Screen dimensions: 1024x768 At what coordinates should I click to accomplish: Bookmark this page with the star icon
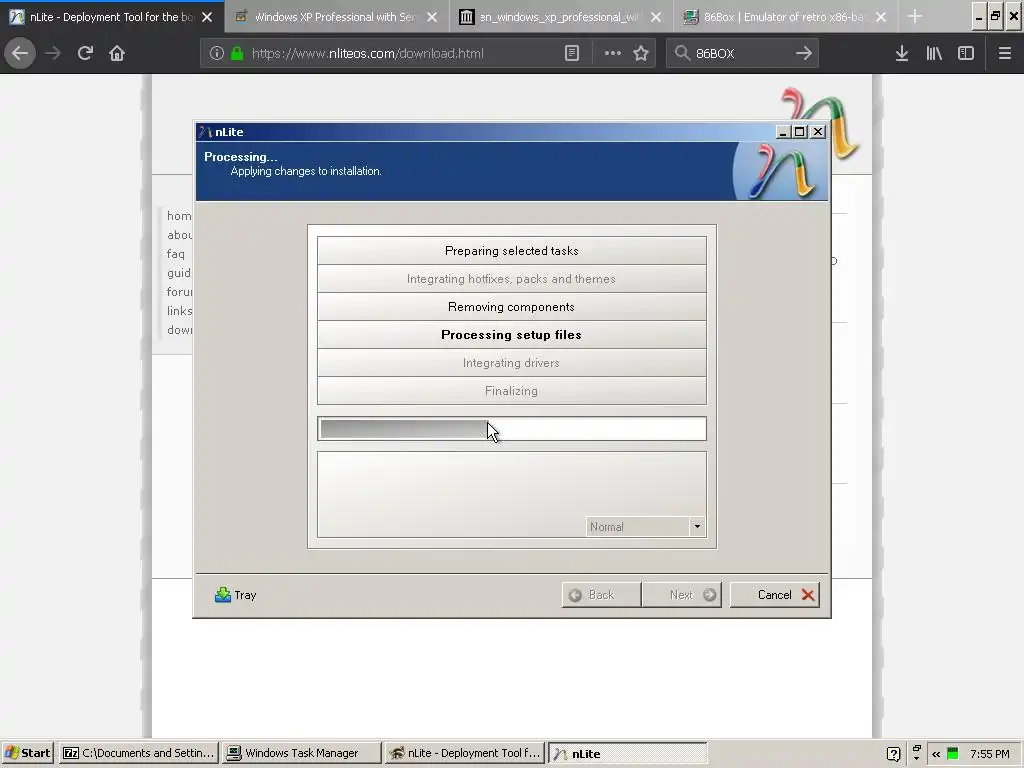(x=641, y=54)
